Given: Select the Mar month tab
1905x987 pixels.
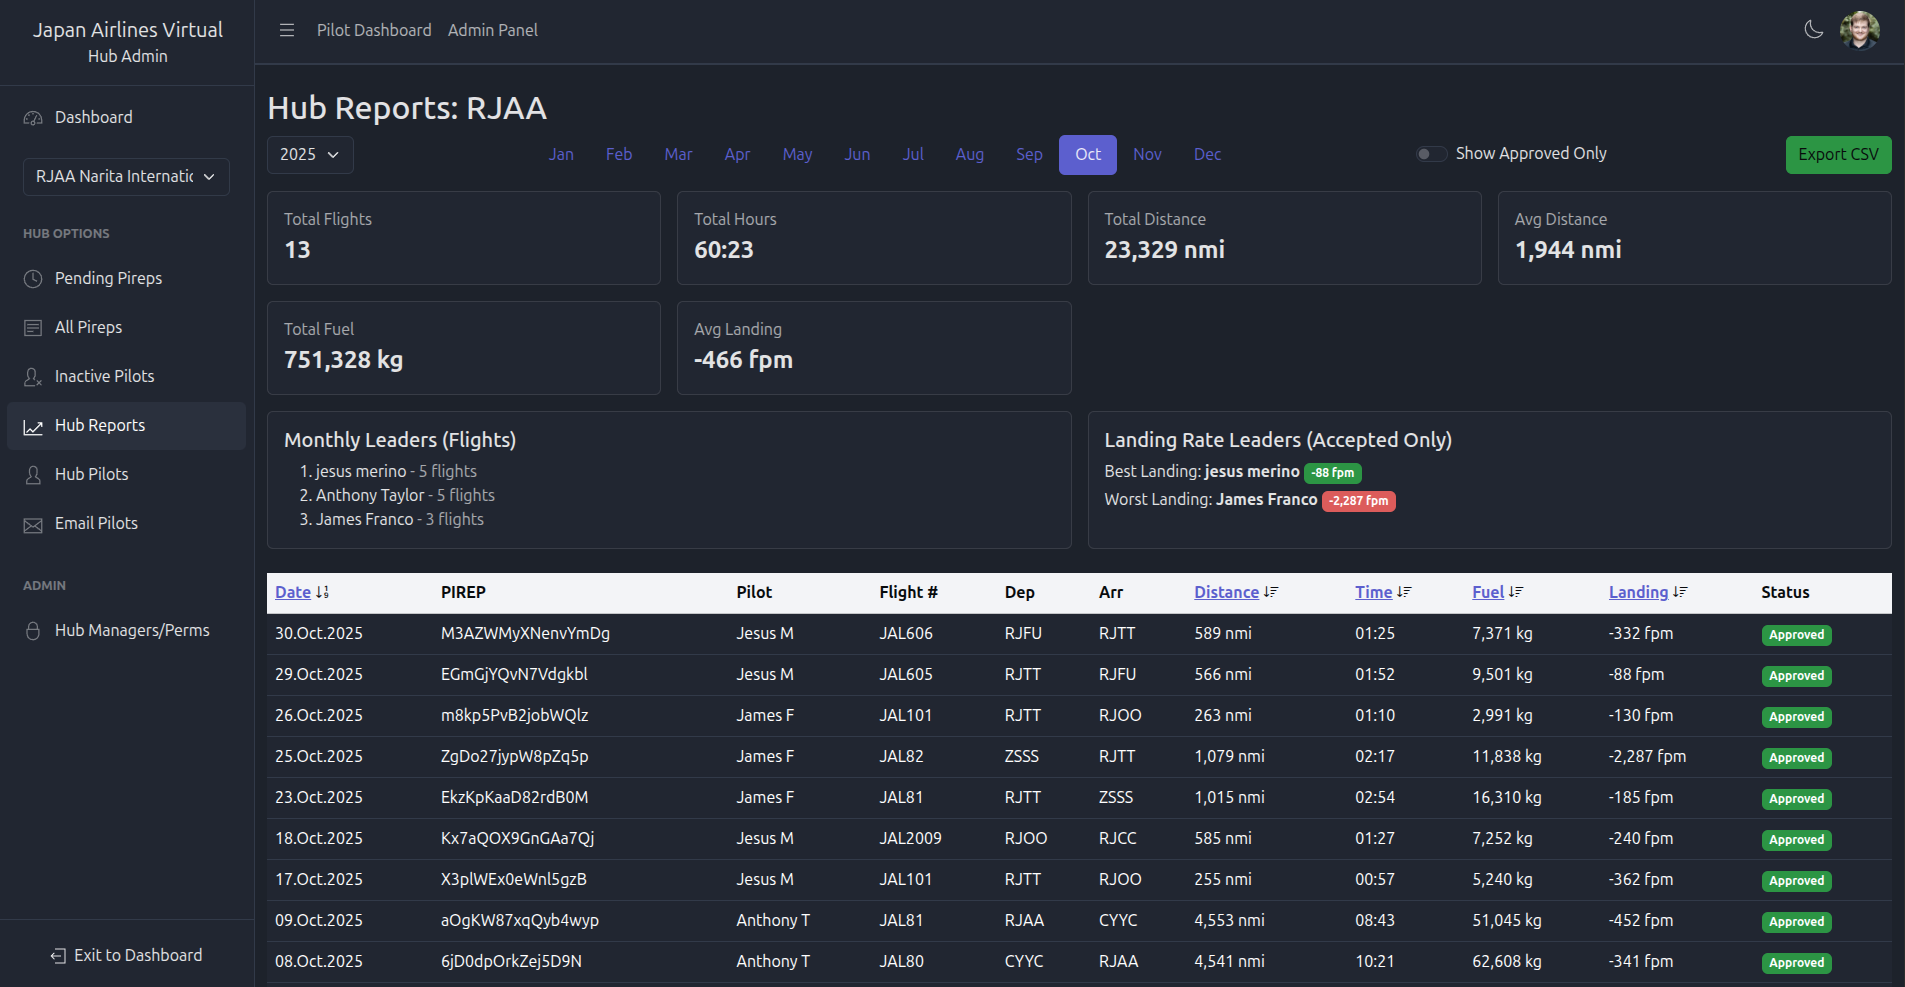Looking at the screenshot, I should point(678,154).
